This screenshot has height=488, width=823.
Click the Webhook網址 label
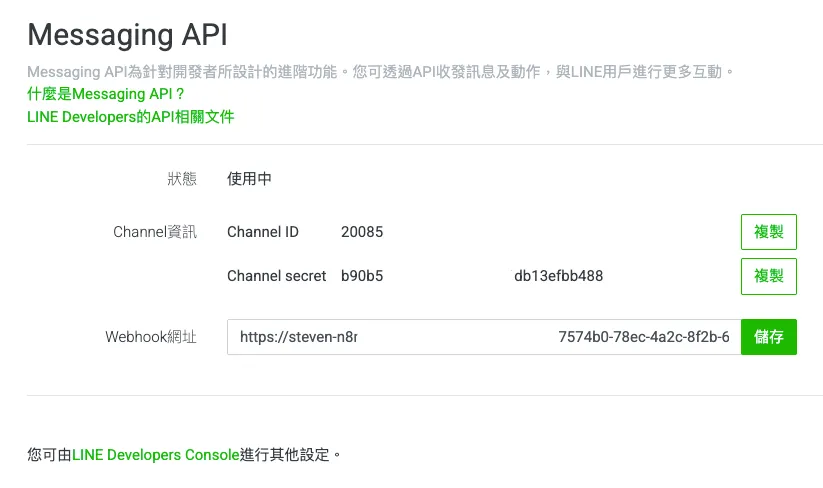coord(151,337)
